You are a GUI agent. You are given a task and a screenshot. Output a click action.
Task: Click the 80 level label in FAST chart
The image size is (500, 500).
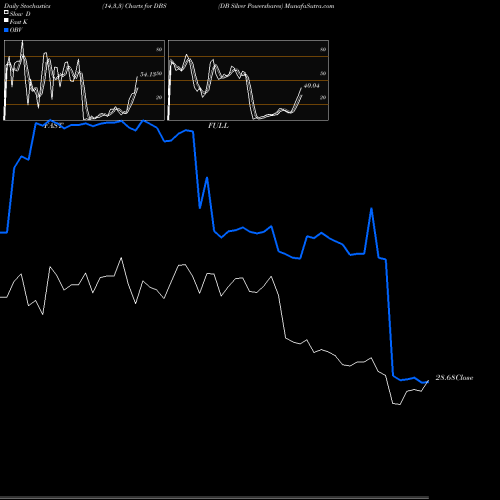pyautogui.click(x=159, y=49)
